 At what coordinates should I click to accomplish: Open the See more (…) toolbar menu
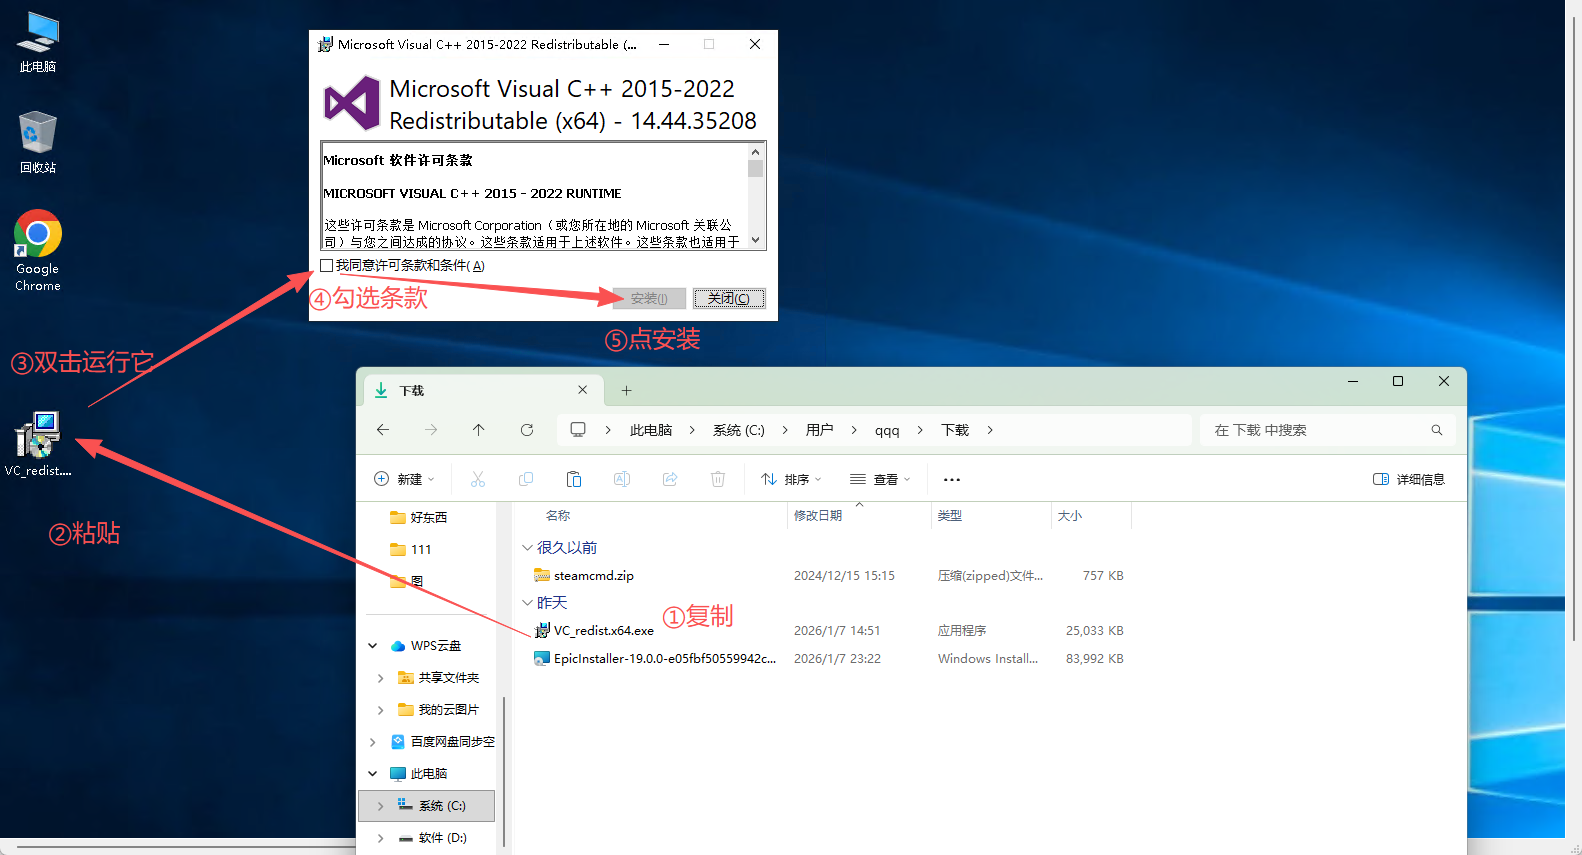coord(952,479)
